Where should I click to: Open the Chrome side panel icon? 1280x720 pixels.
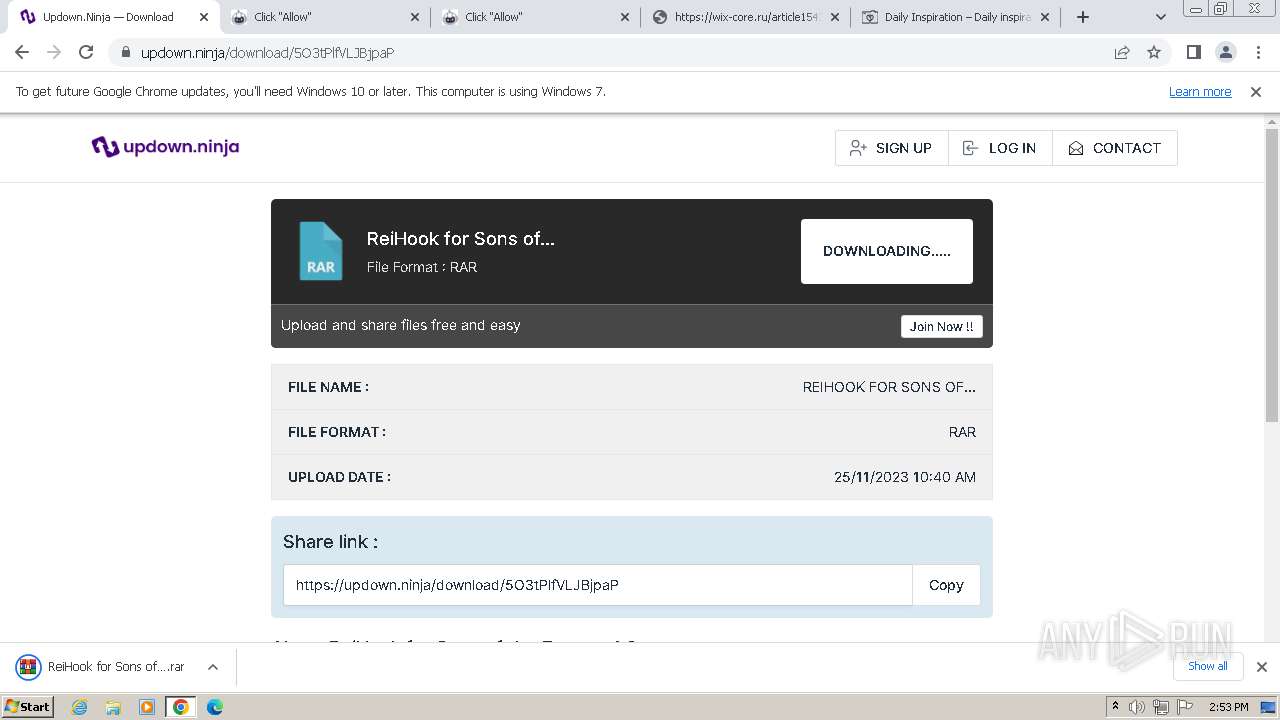coord(1194,53)
